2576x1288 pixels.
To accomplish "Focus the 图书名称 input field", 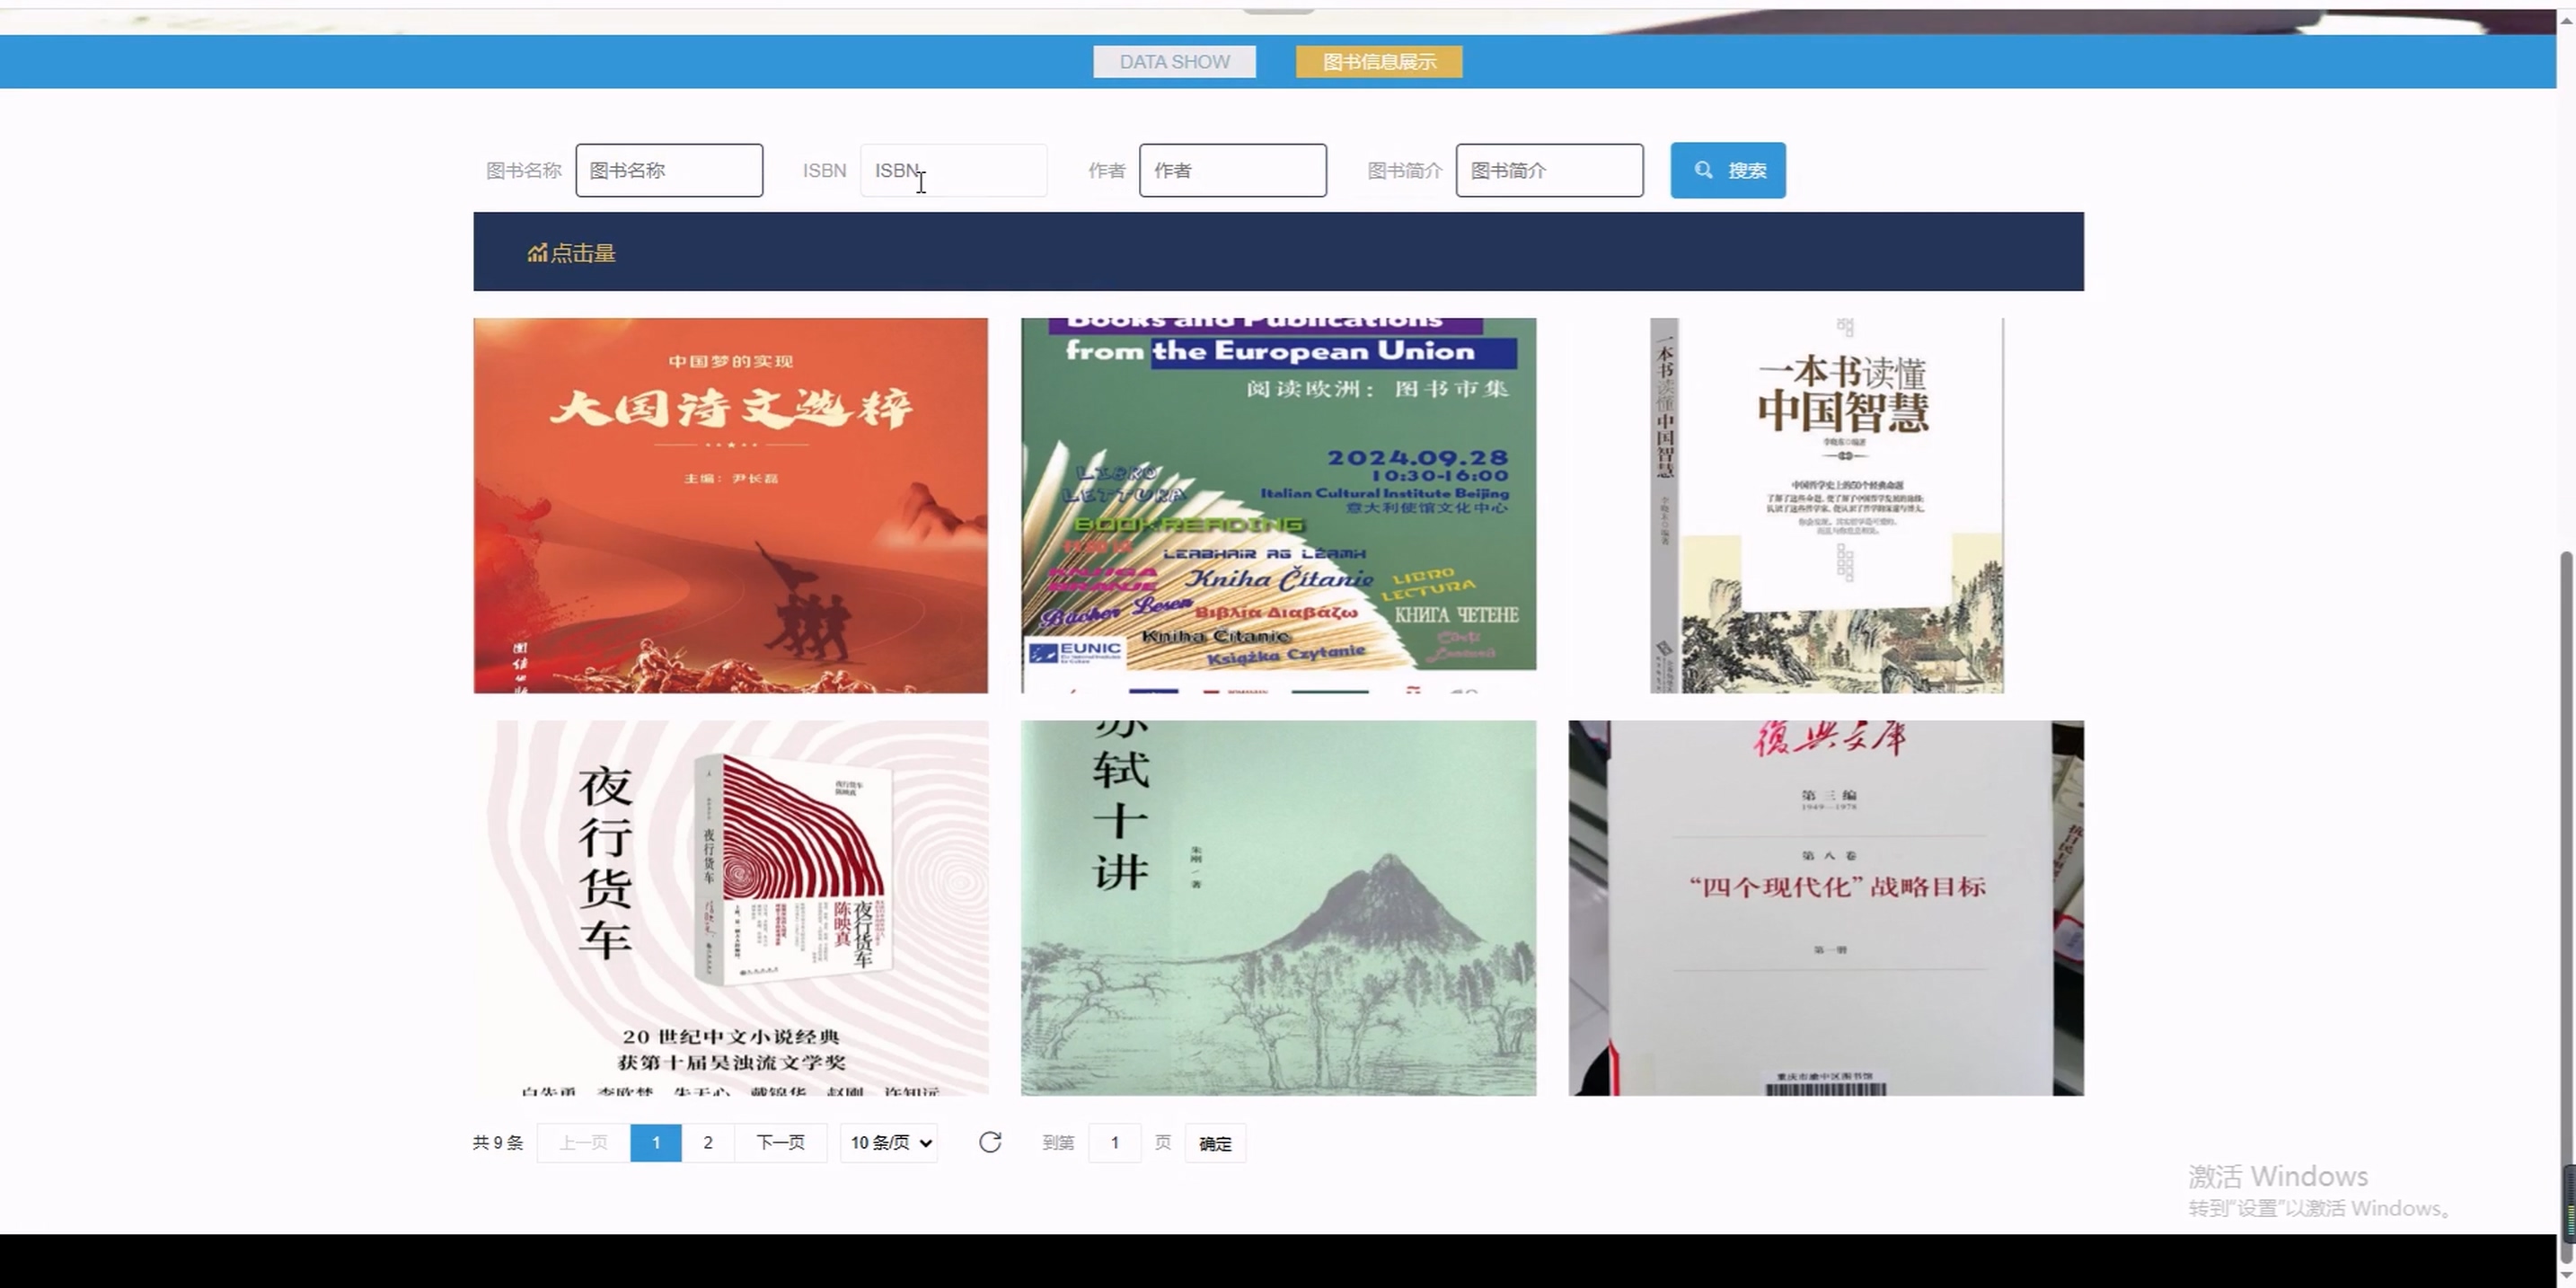I will point(669,170).
